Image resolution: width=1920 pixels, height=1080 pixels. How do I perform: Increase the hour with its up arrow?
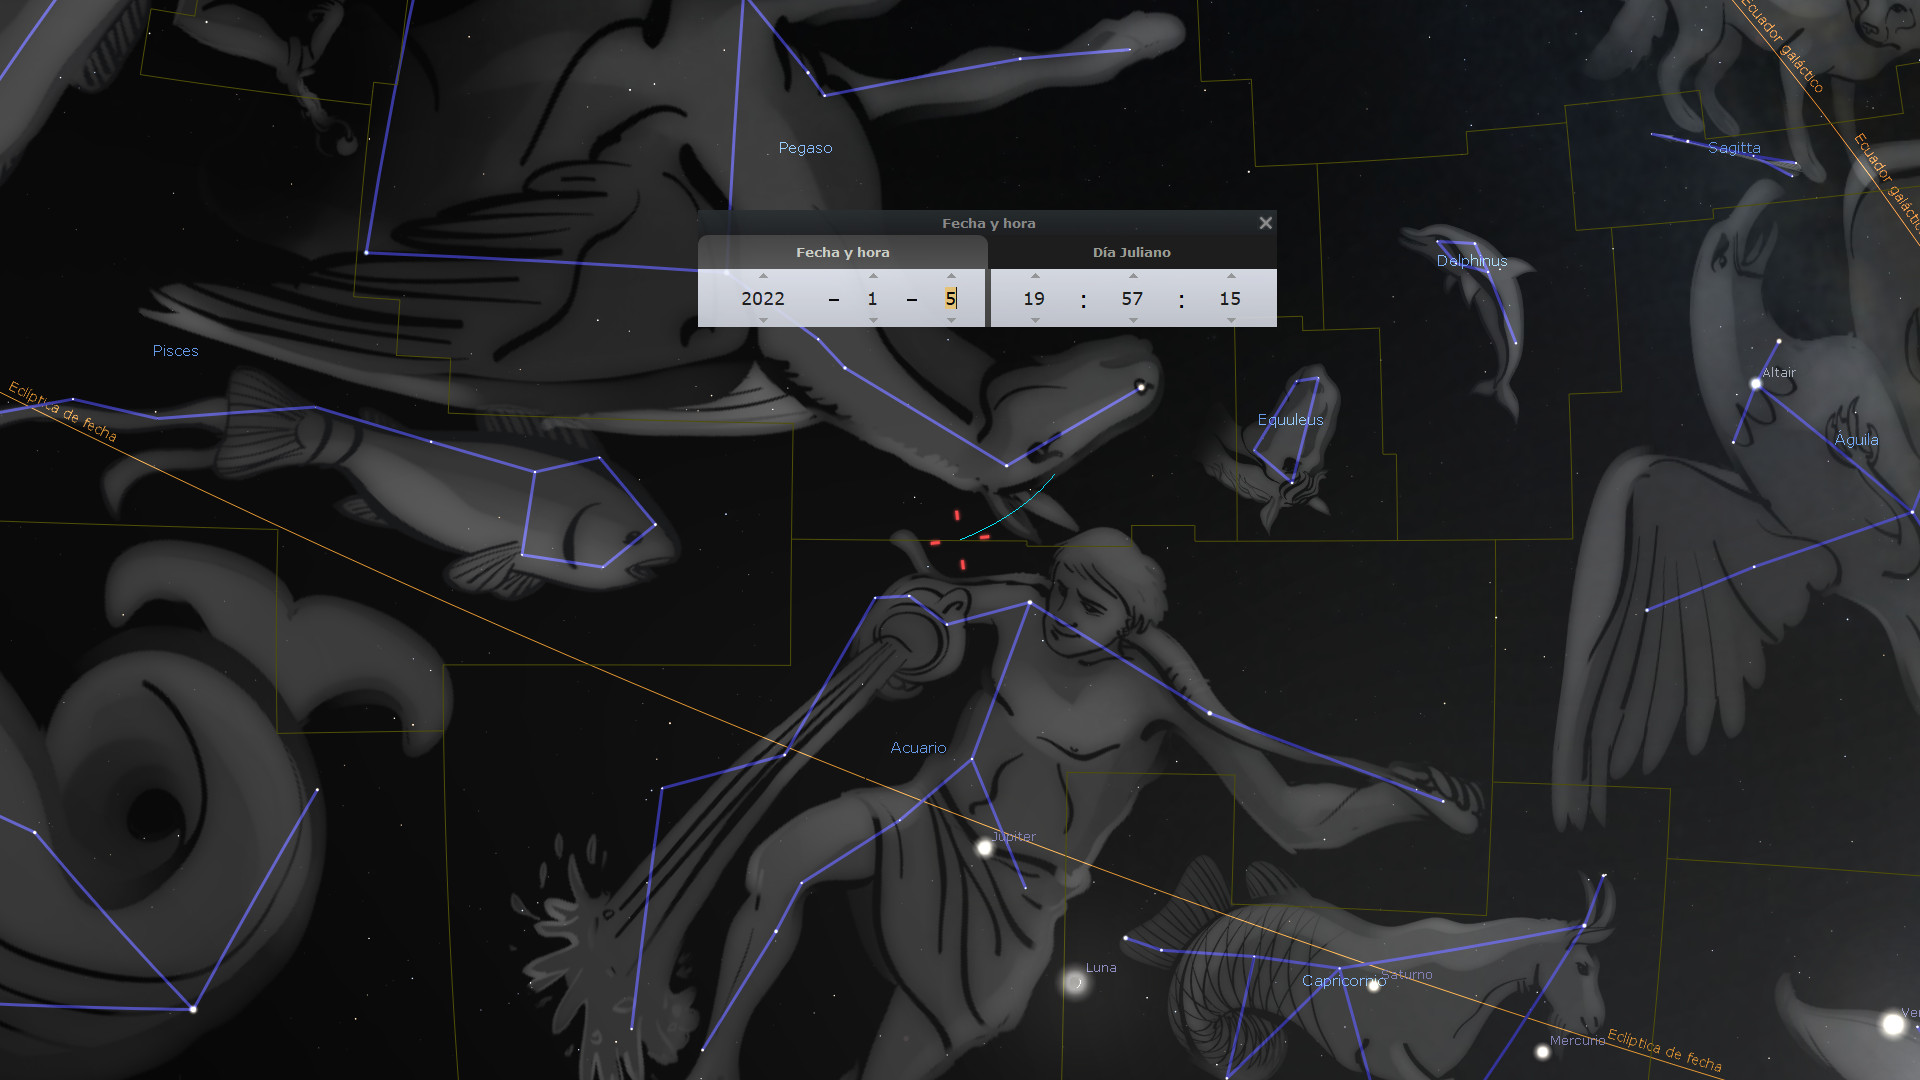(x=1035, y=276)
